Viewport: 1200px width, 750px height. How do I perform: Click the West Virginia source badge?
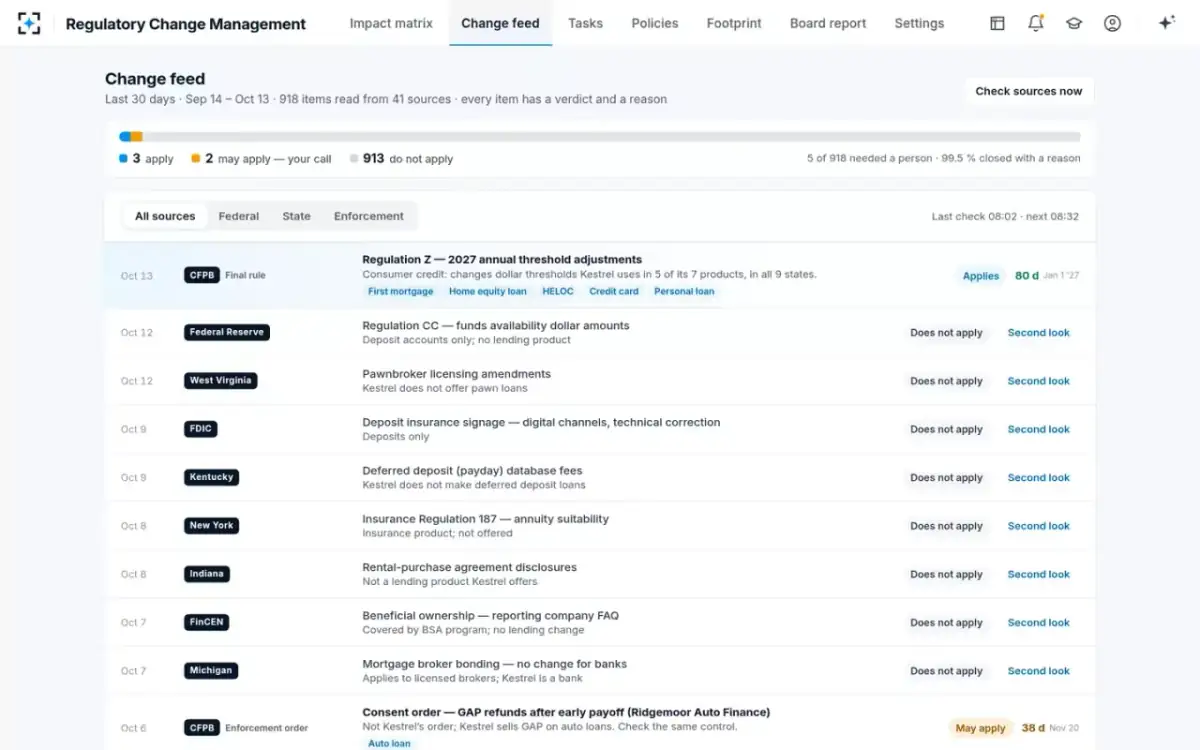221,381
